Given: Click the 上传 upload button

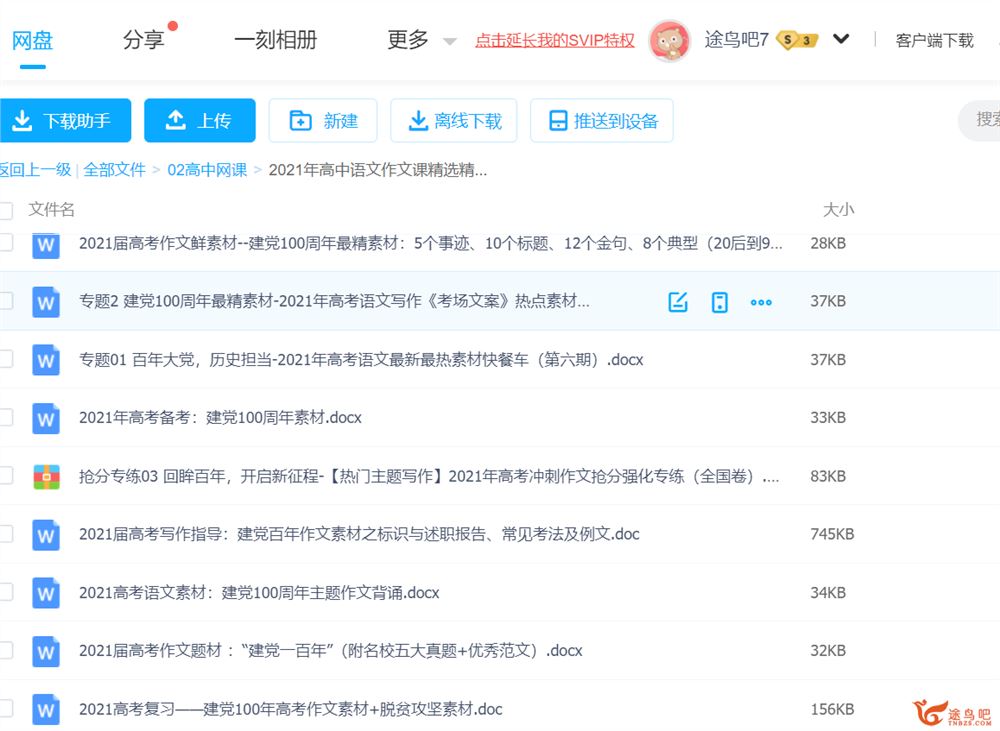Looking at the screenshot, I should pos(200,121).
